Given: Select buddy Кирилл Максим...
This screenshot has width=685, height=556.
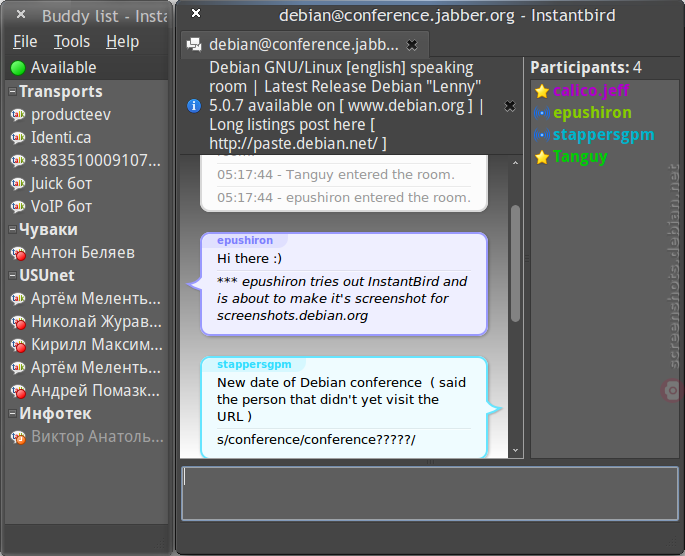Looking at the screenshot, I should click(x=86, y=345).
